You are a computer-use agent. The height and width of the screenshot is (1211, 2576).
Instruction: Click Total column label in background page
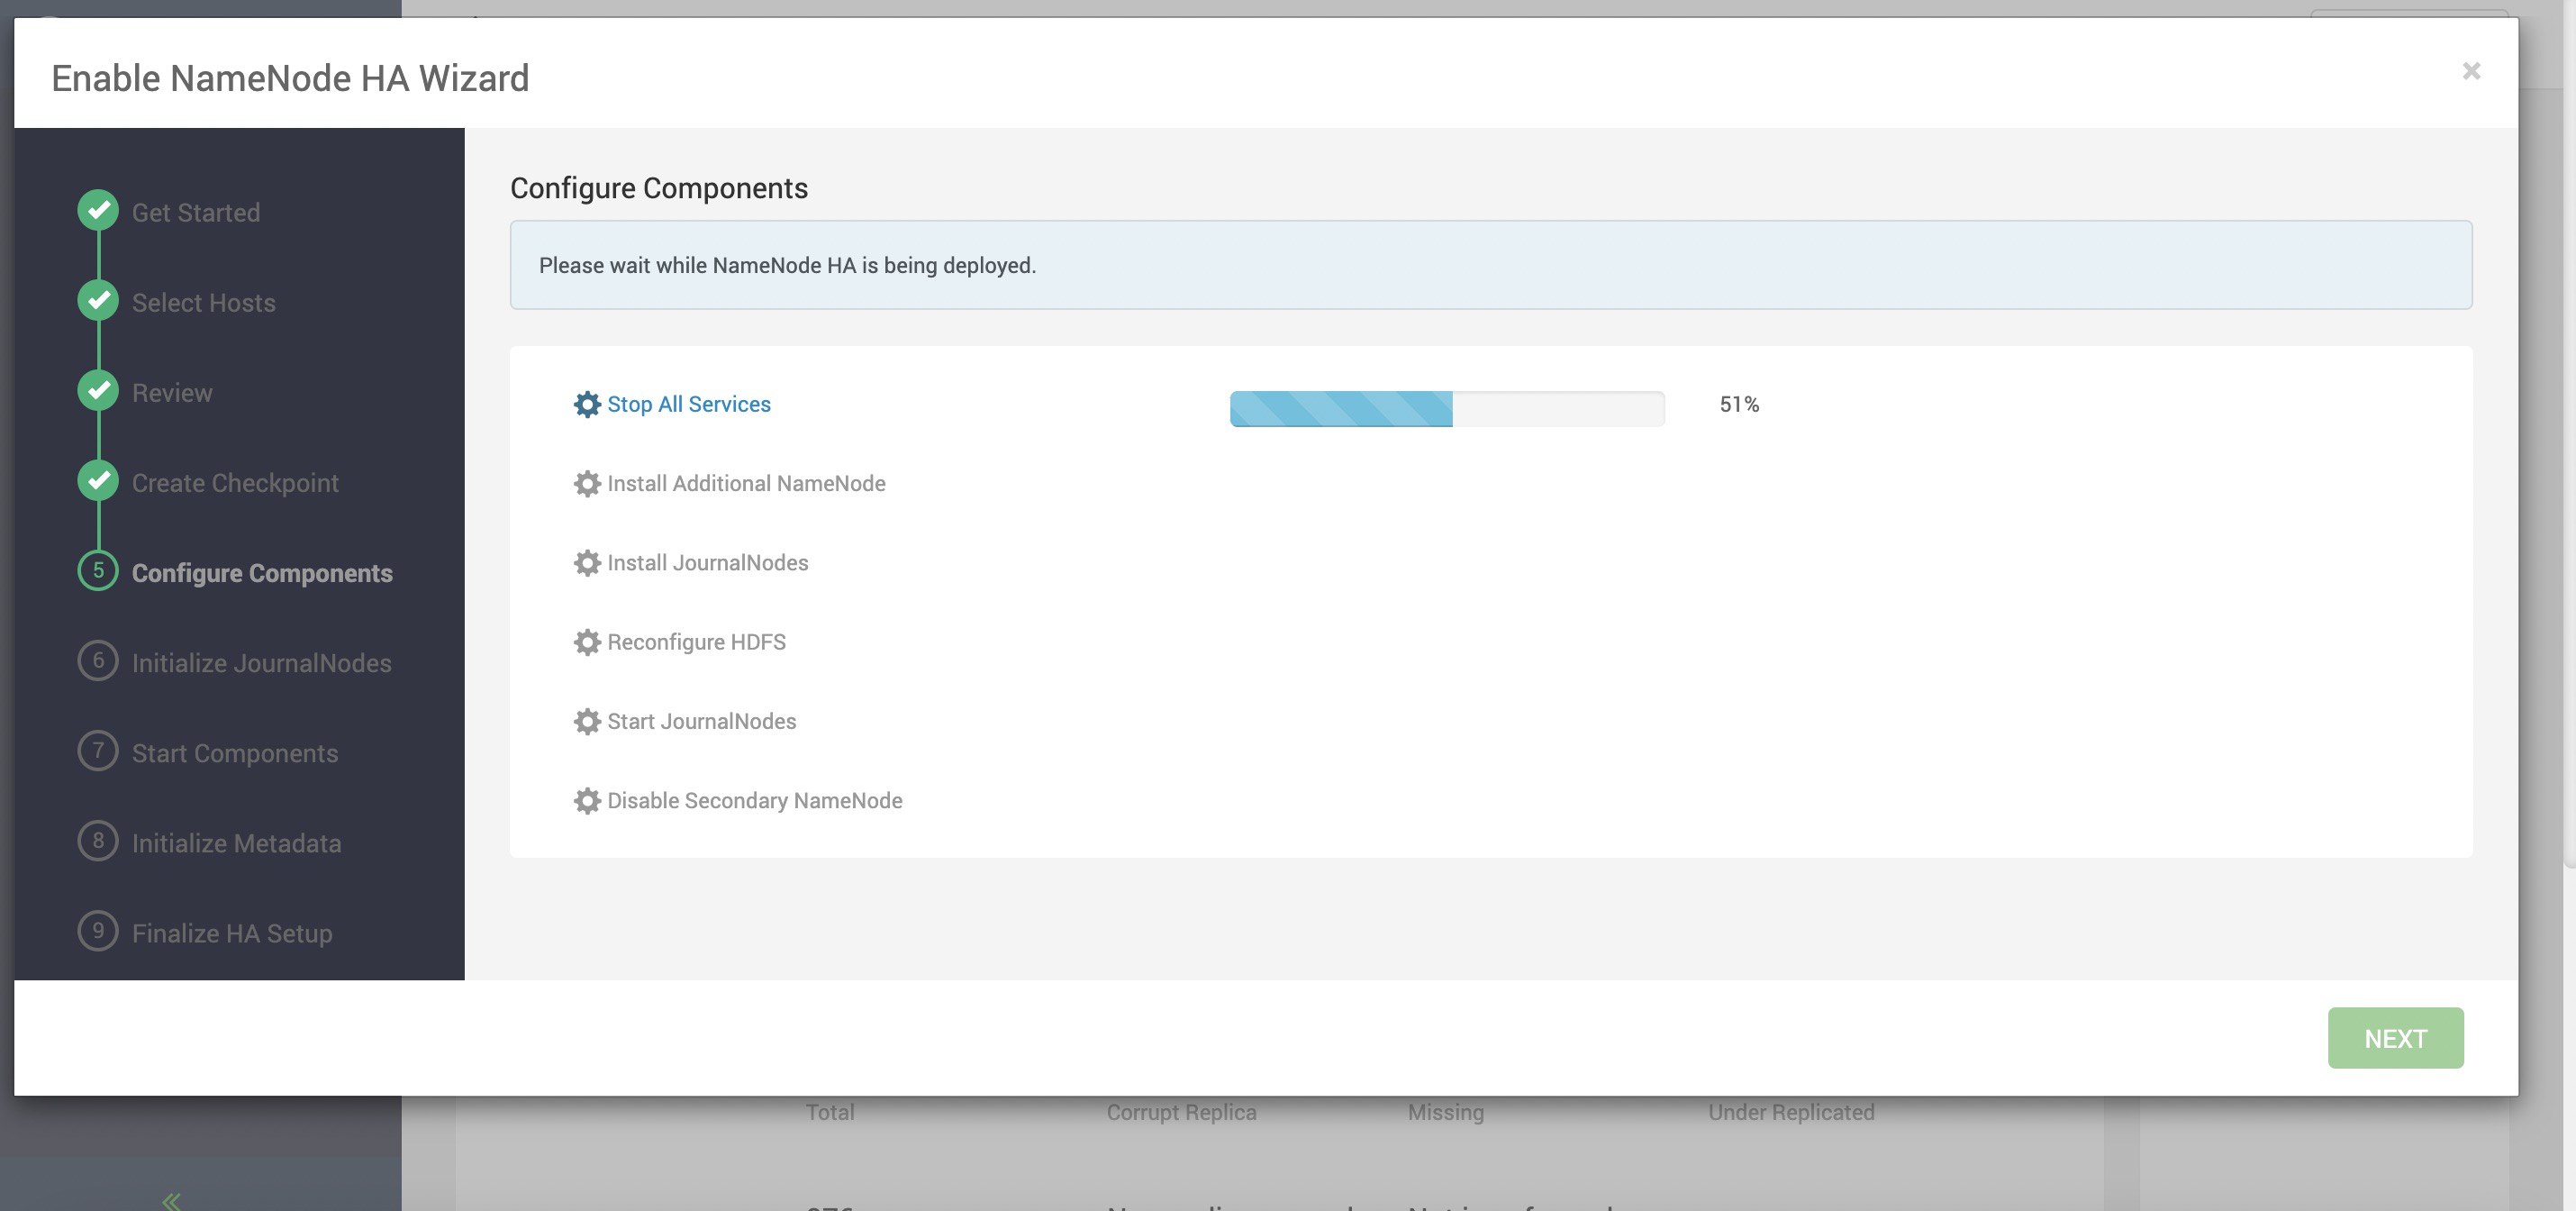pyautogui.click(x=830, y=1112)
